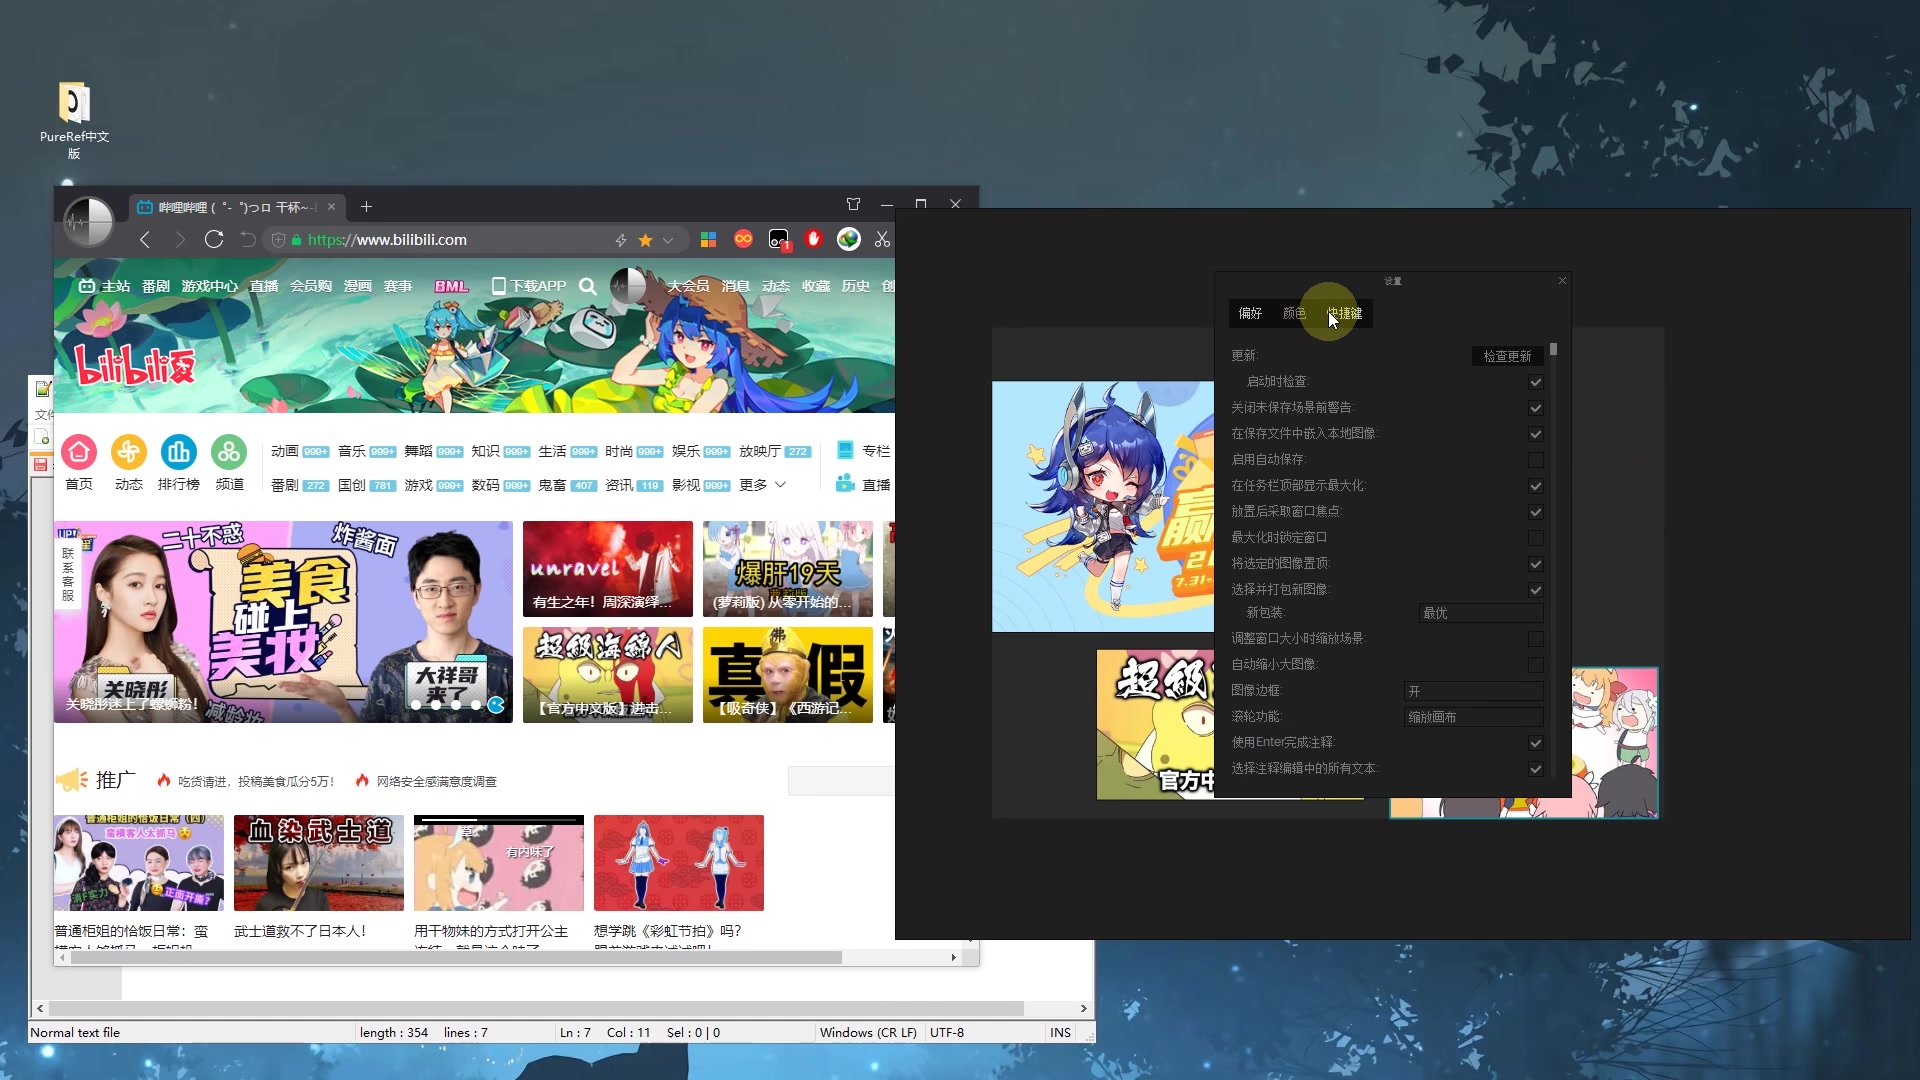This screenshot has width=1920, height=1080.
Task: Click the bilibili logo on the homepage banner
Action: point(135,367)
